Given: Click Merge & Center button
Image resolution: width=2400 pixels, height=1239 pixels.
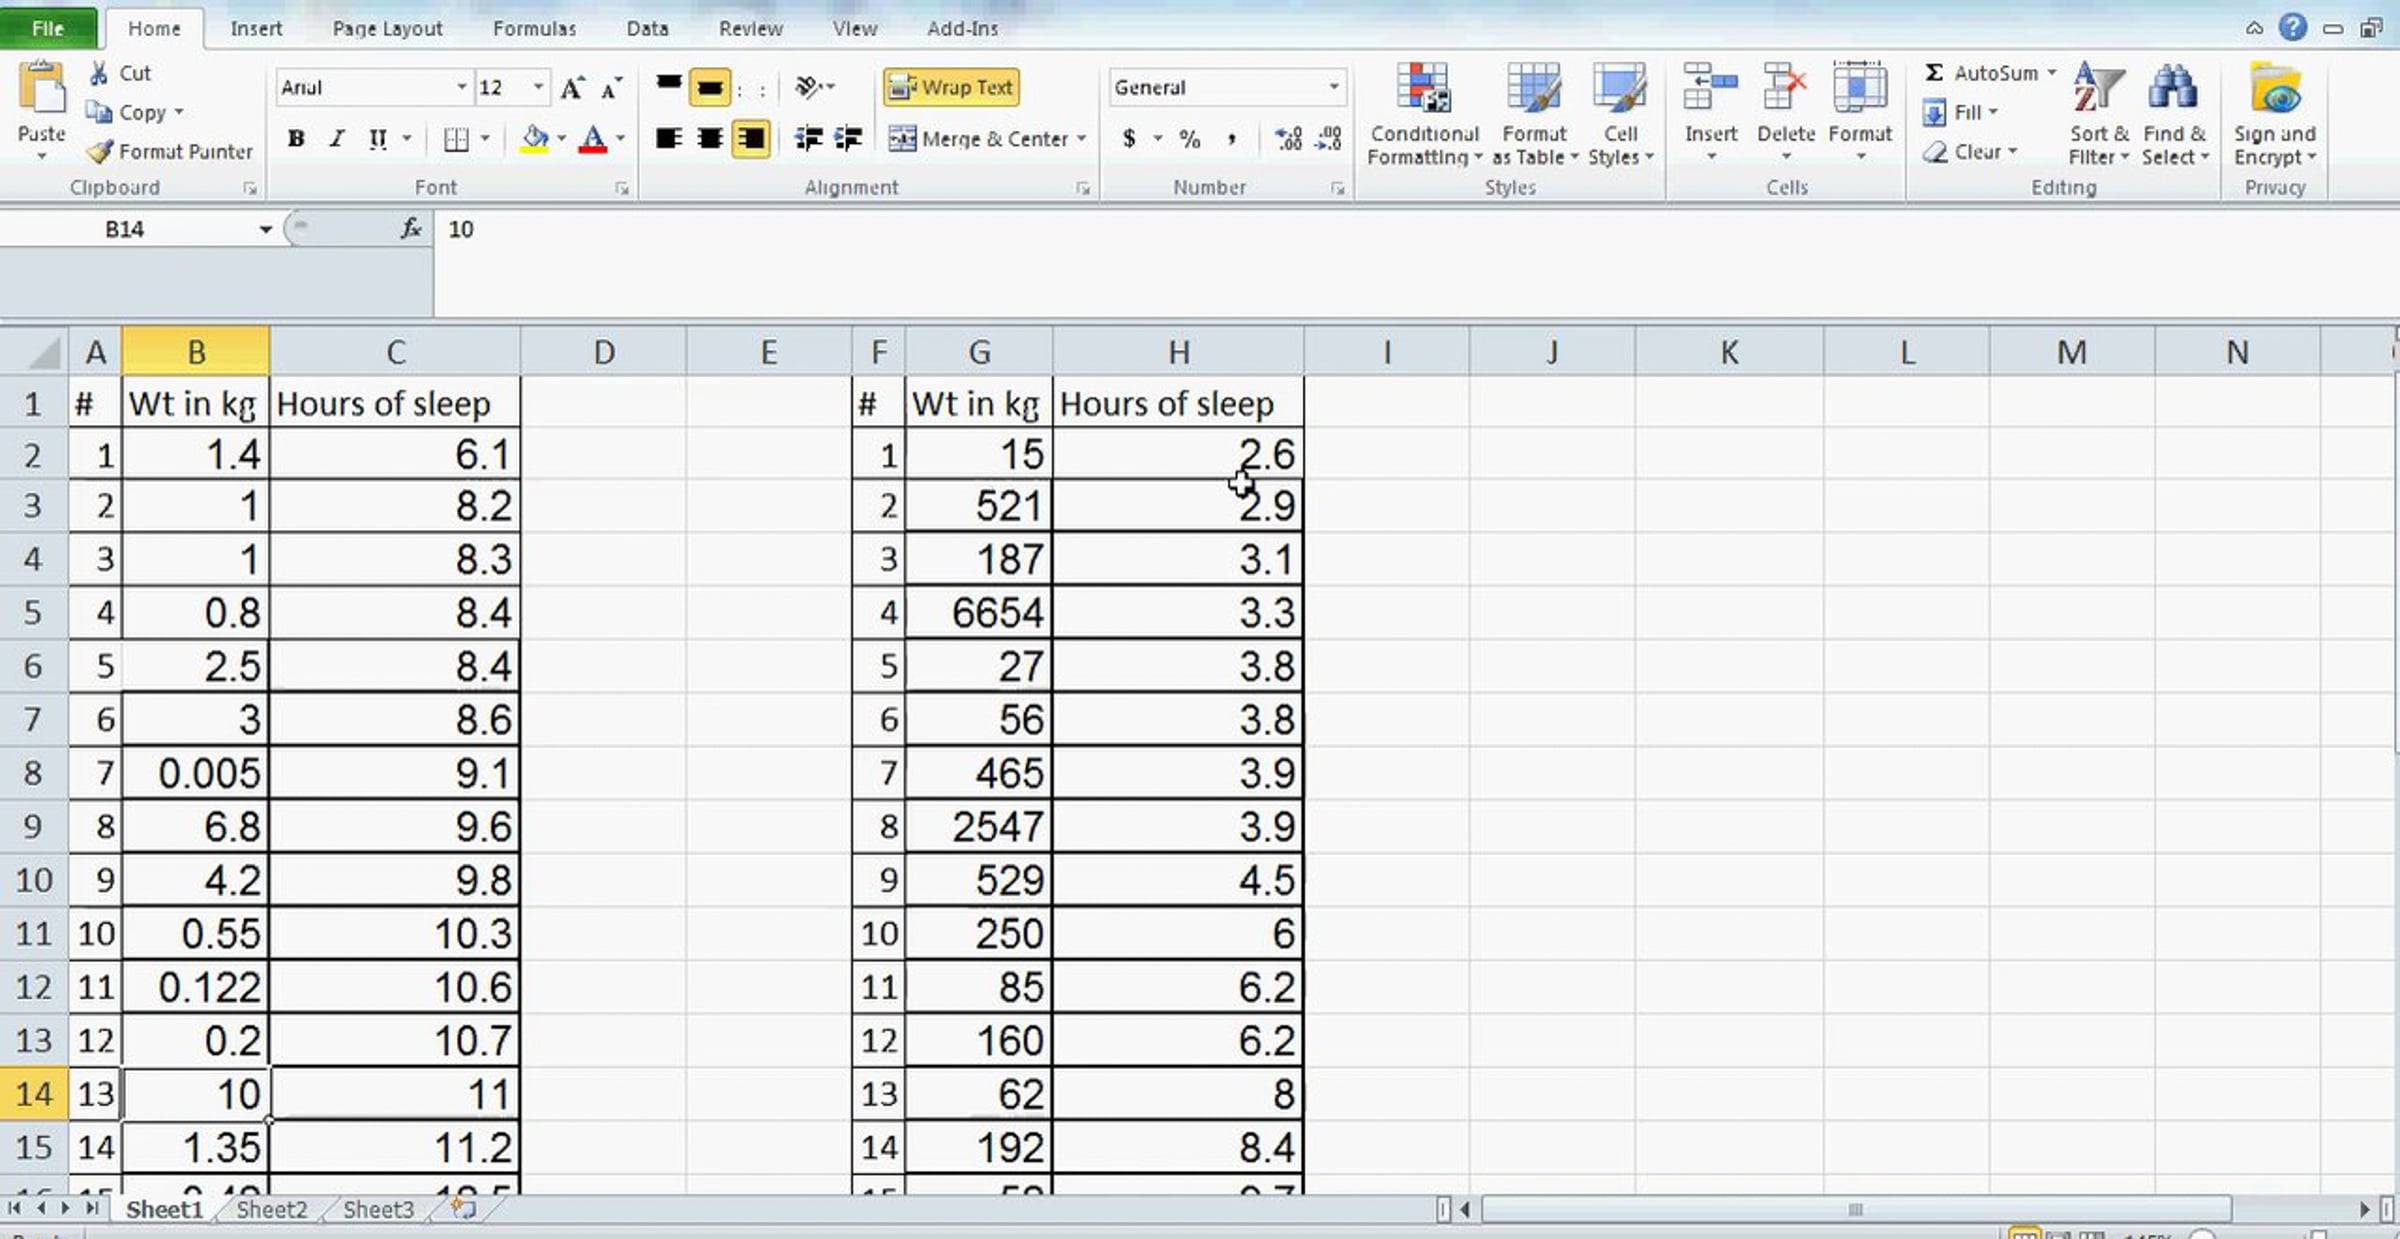Looking at the screenshot, I should pos(985,139).
